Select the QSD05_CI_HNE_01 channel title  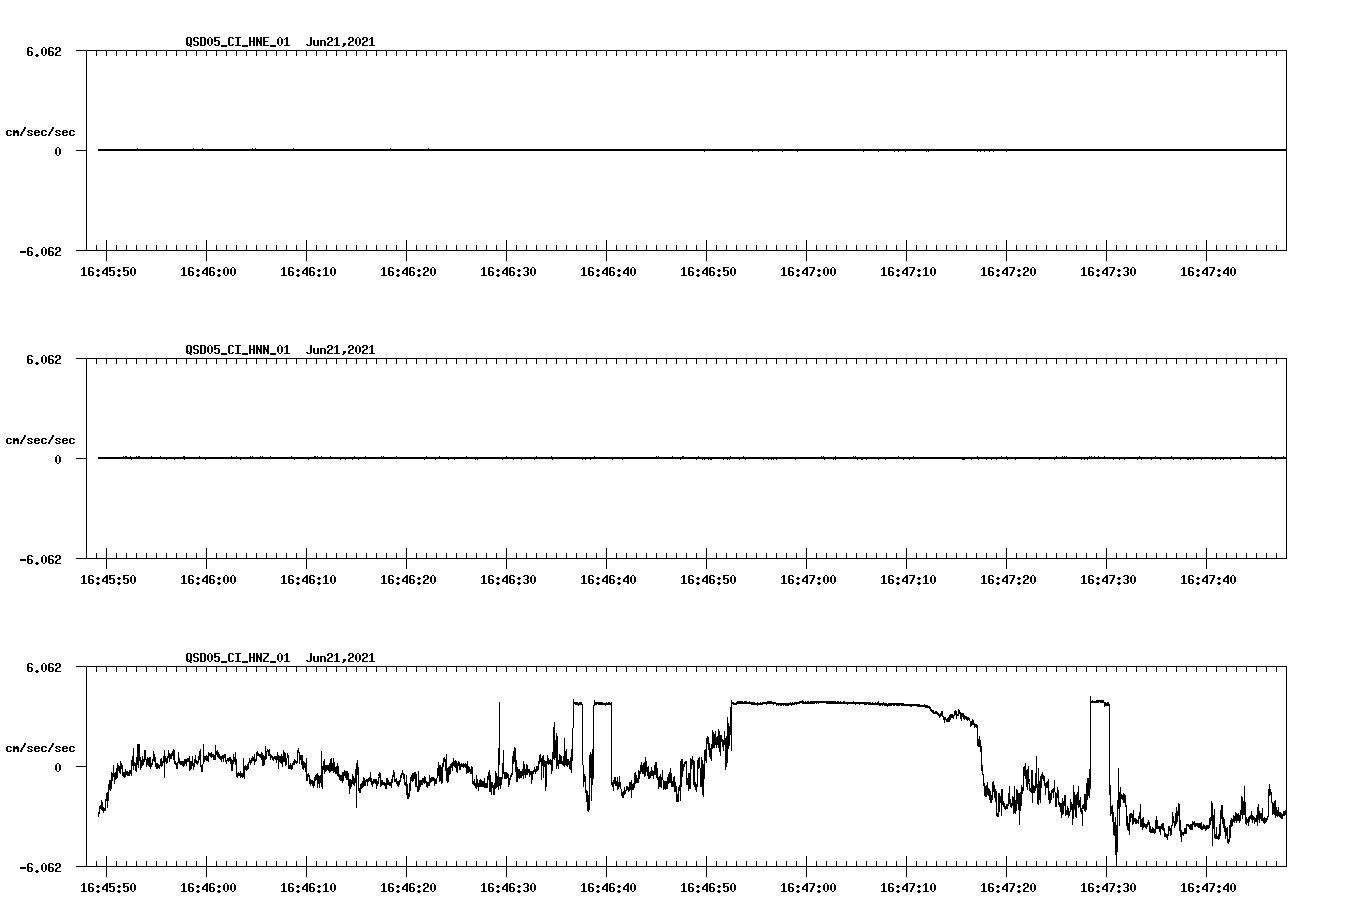(238, 42)
